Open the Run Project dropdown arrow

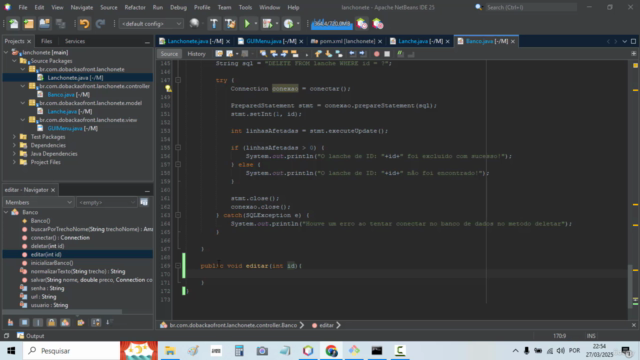(x=256, y=24)
